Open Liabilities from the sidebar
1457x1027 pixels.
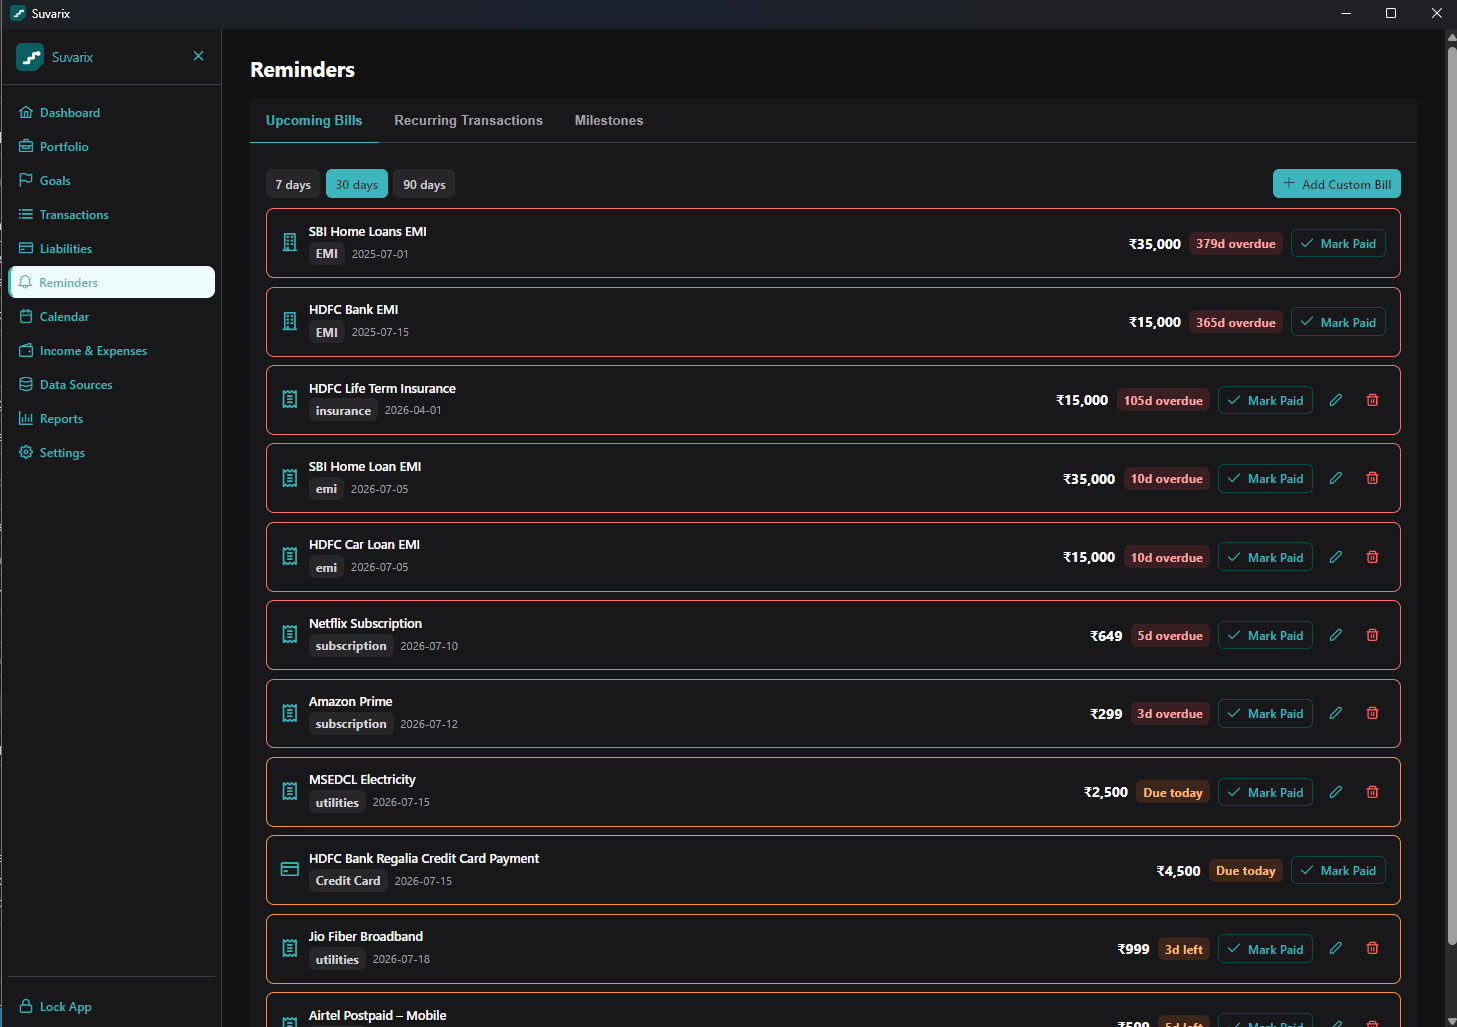point(111,249)
